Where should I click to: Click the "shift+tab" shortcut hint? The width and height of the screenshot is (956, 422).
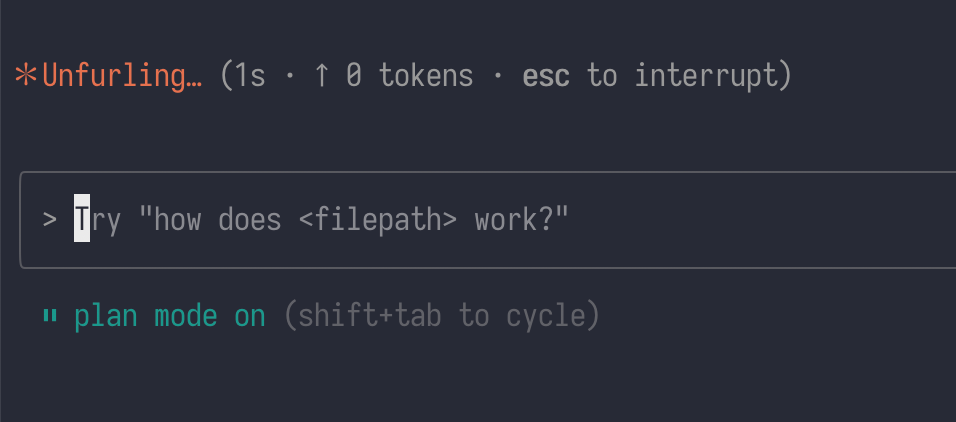[x=369, y=318]
